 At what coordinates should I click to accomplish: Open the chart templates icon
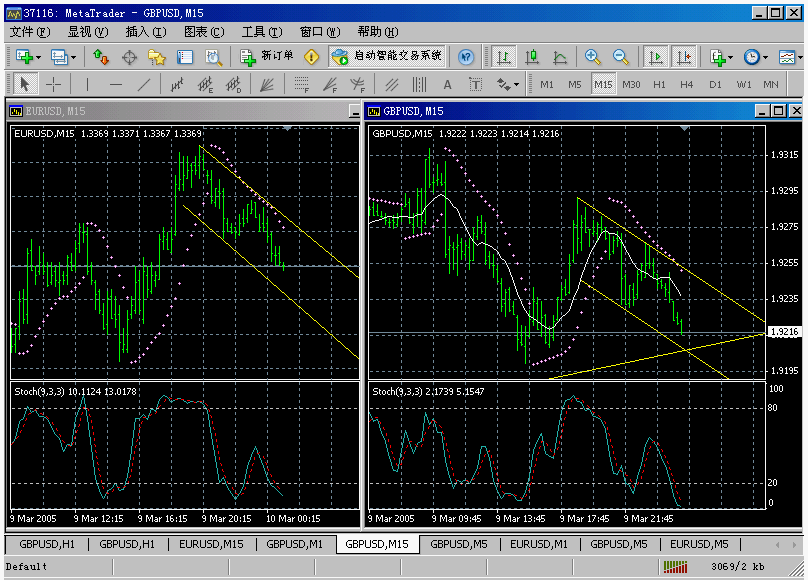point(787,57)
